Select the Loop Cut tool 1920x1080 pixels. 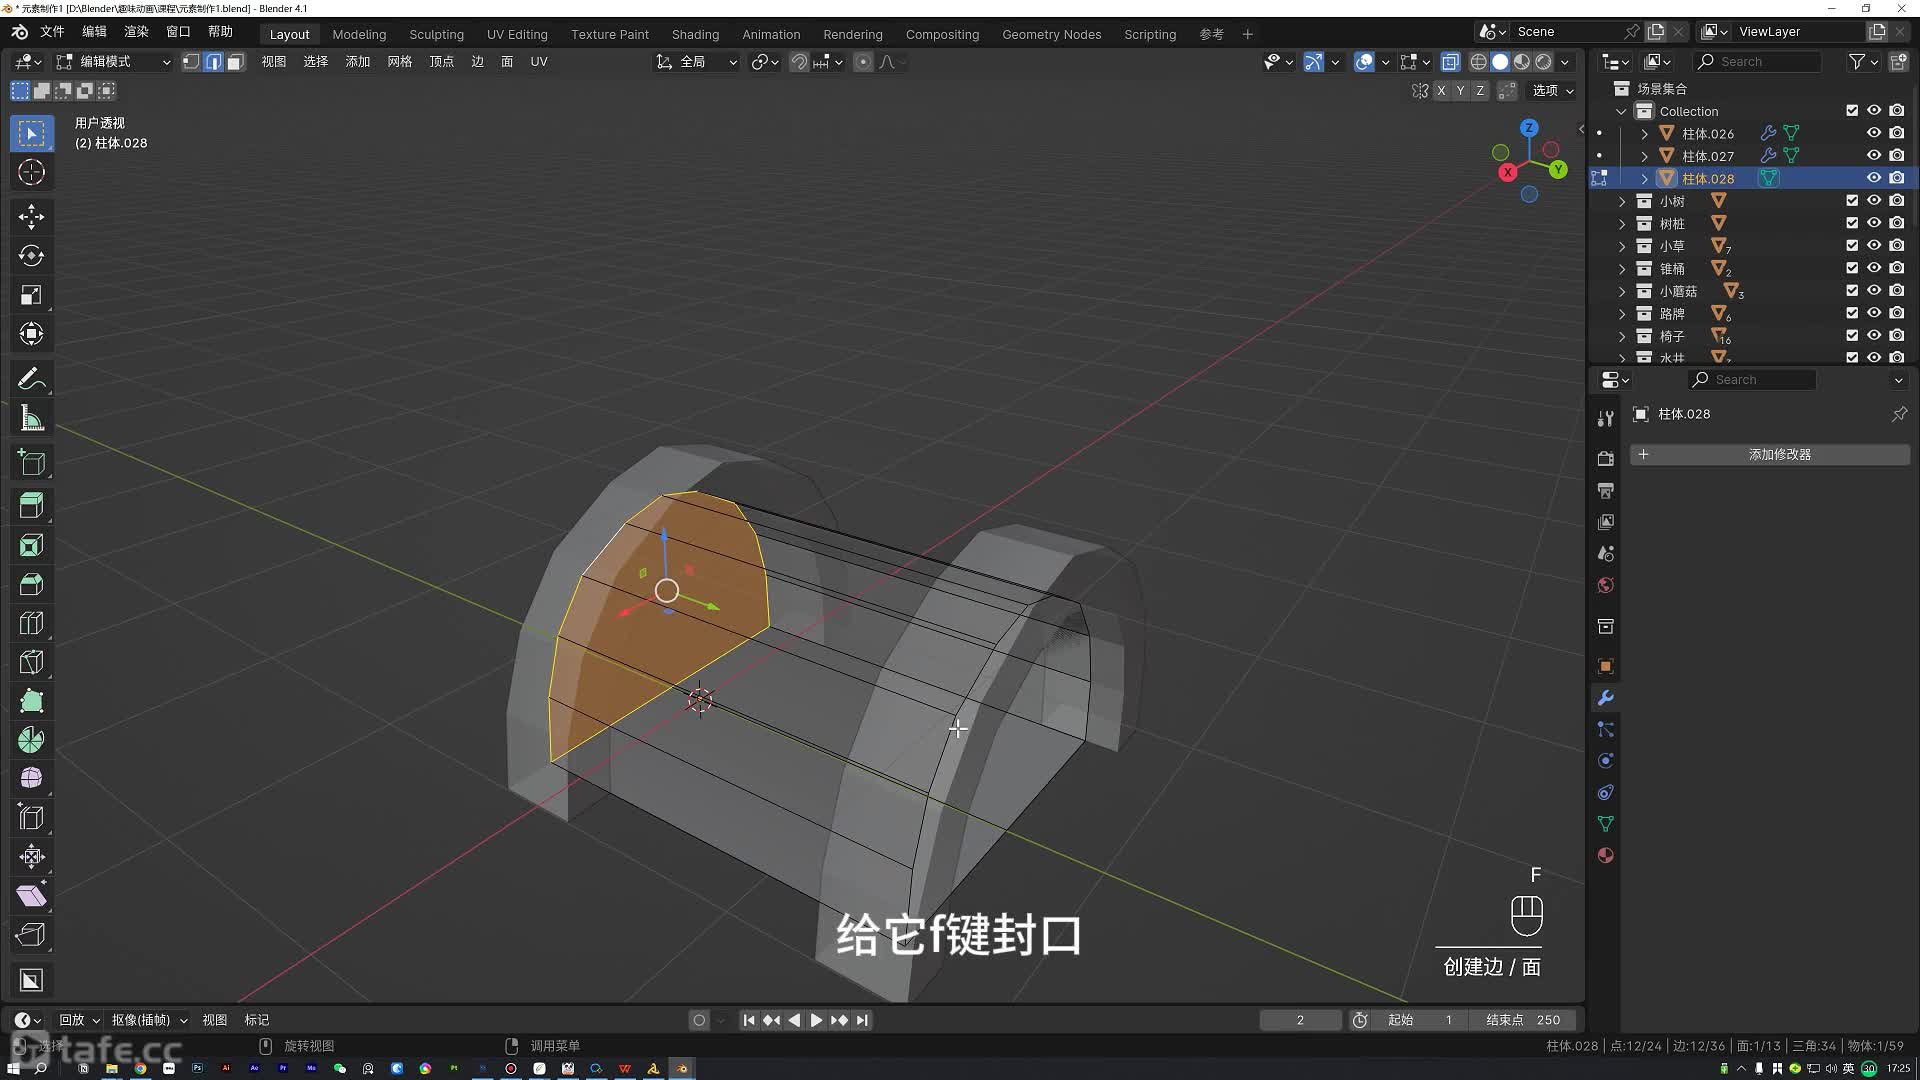click(x=31, y=623)
